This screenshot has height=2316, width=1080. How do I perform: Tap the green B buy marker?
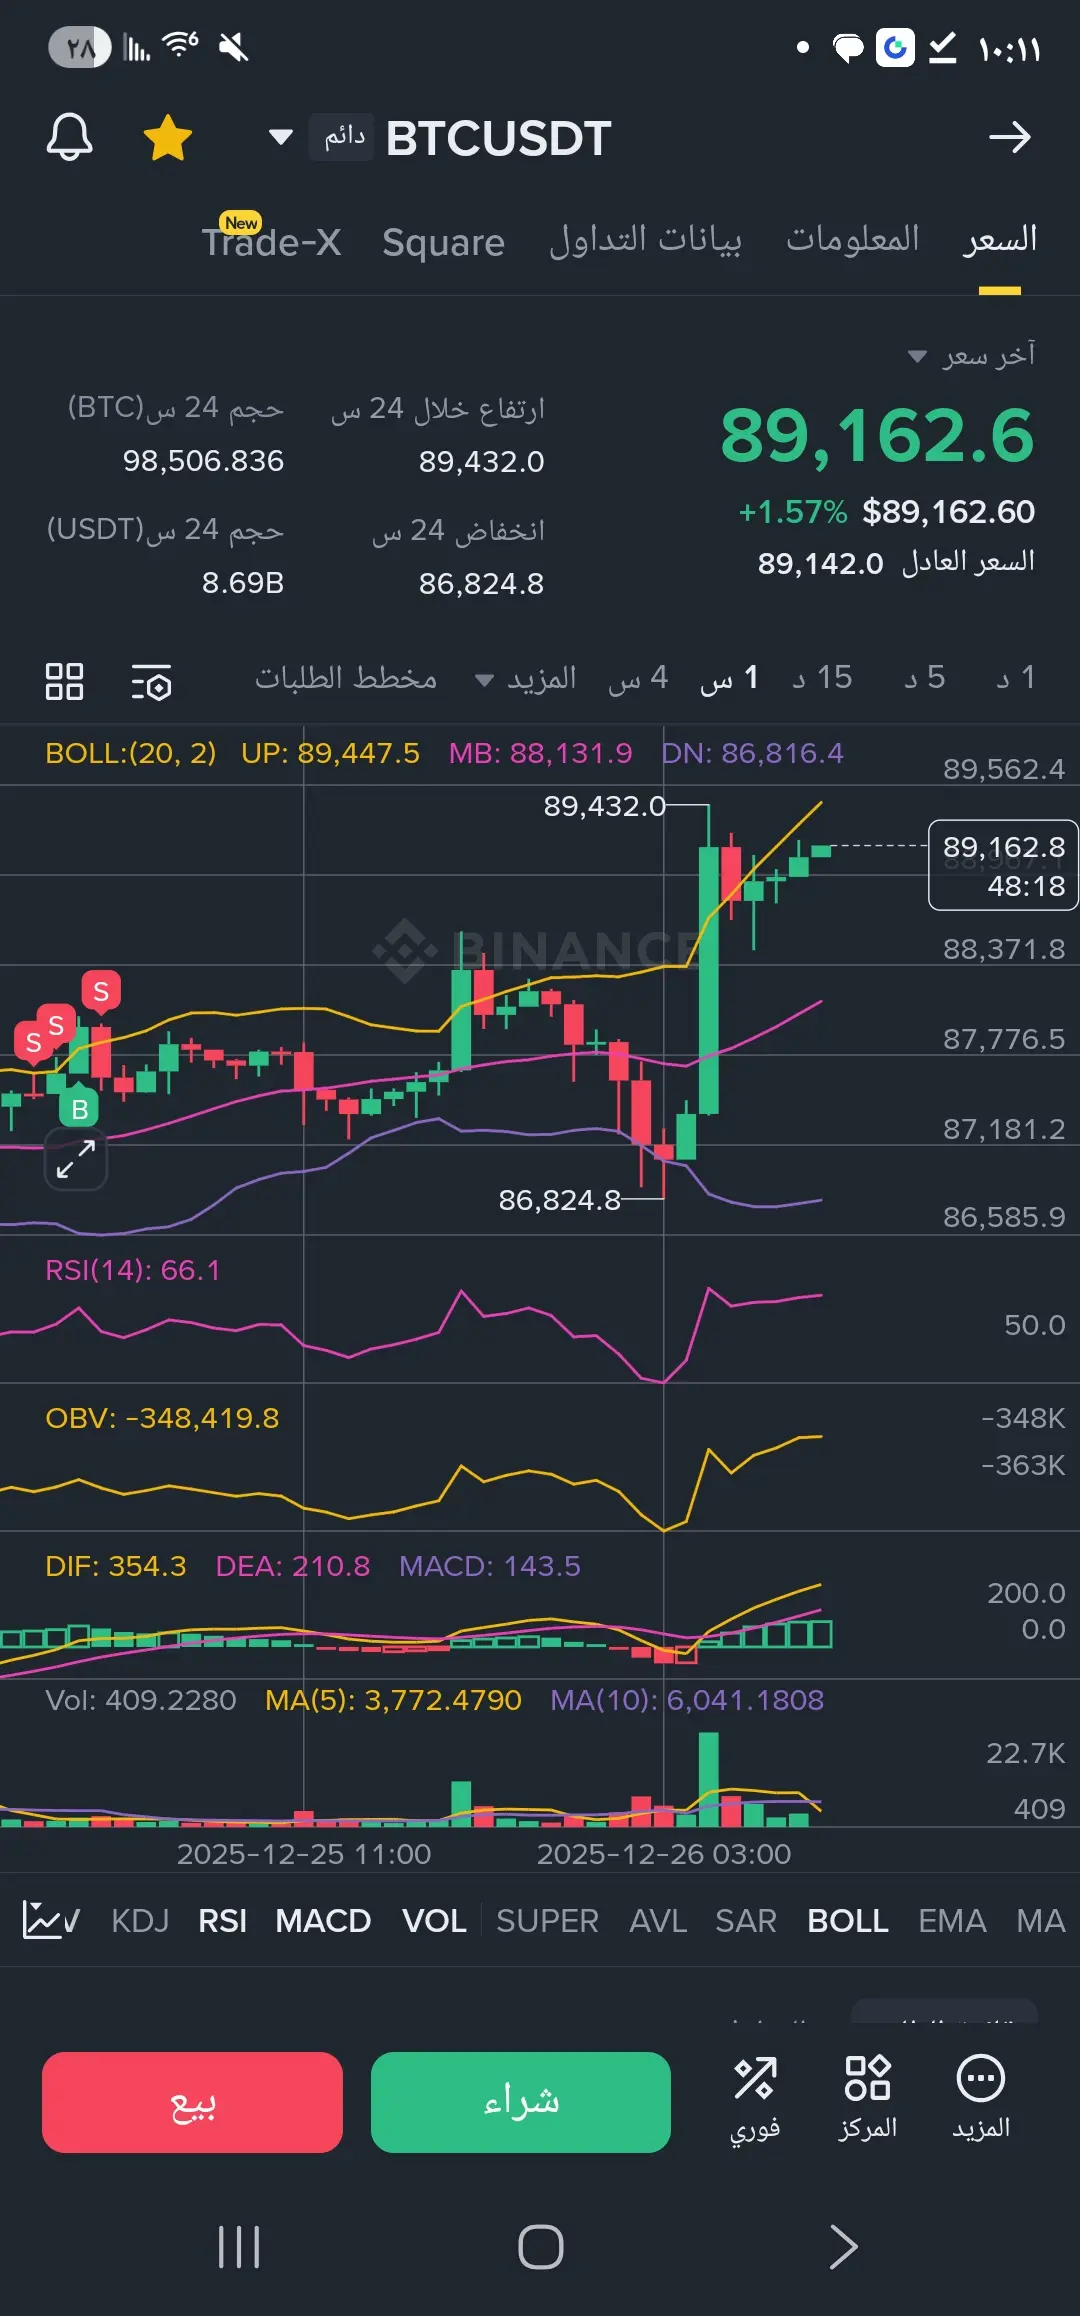[x=79, y=1108]
